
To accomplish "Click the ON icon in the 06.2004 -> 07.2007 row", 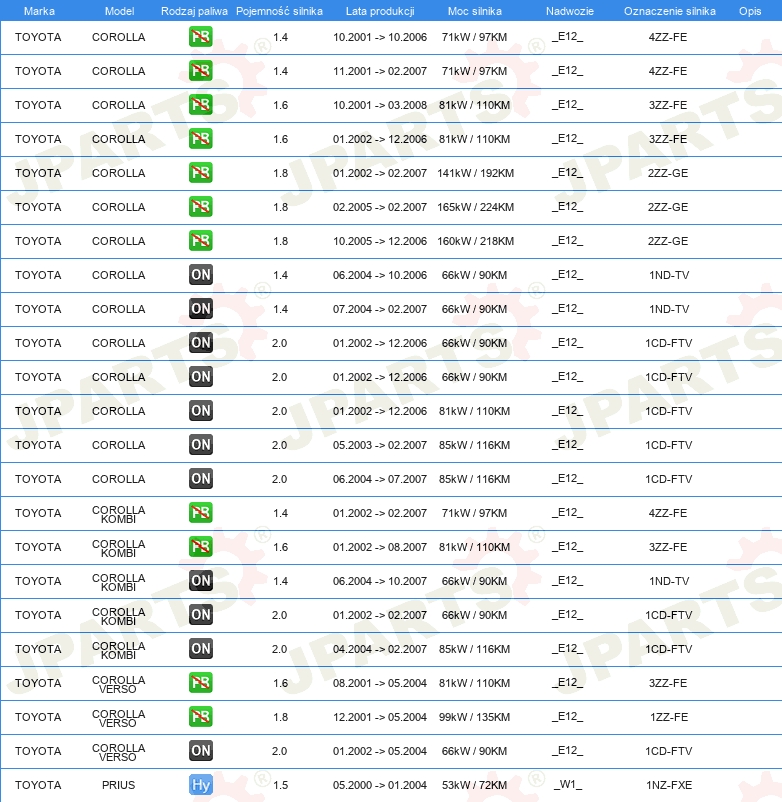I will (x=201, y=479).
